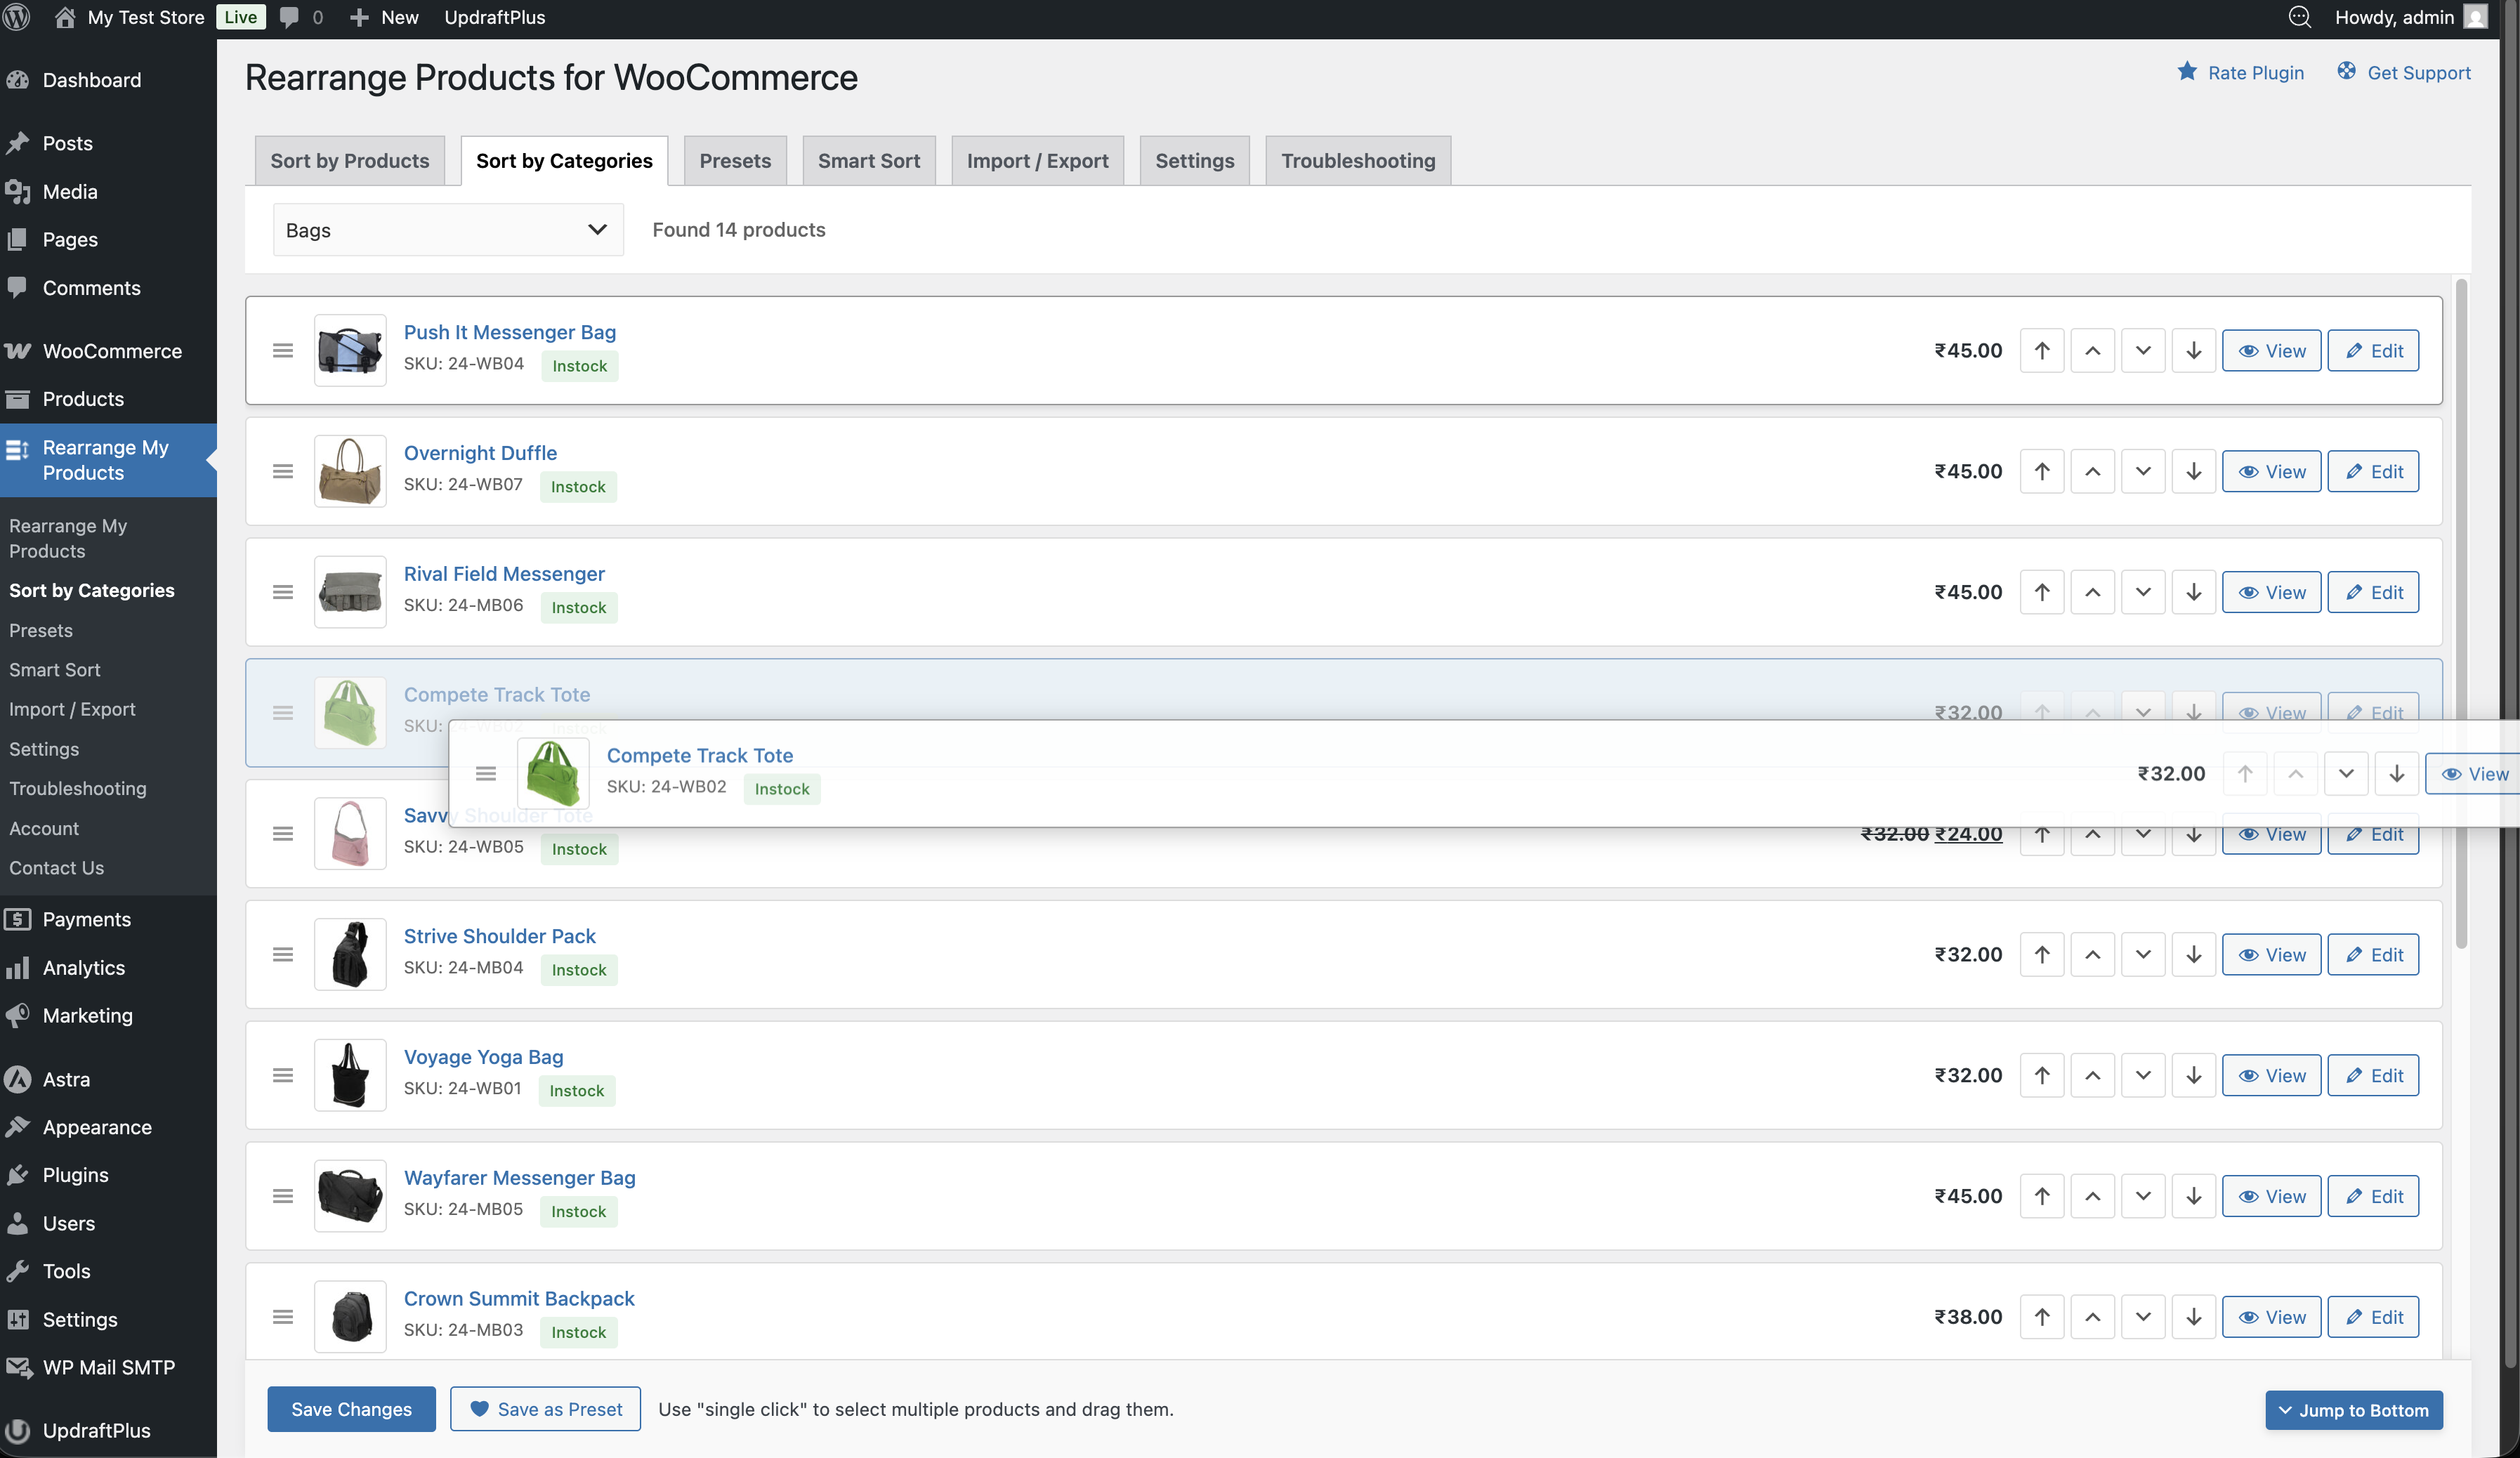The height and width of the screenshot is (1458, 2520).
Task: Move Rival Field Messenger down one position
Action: coord(2143,592)
